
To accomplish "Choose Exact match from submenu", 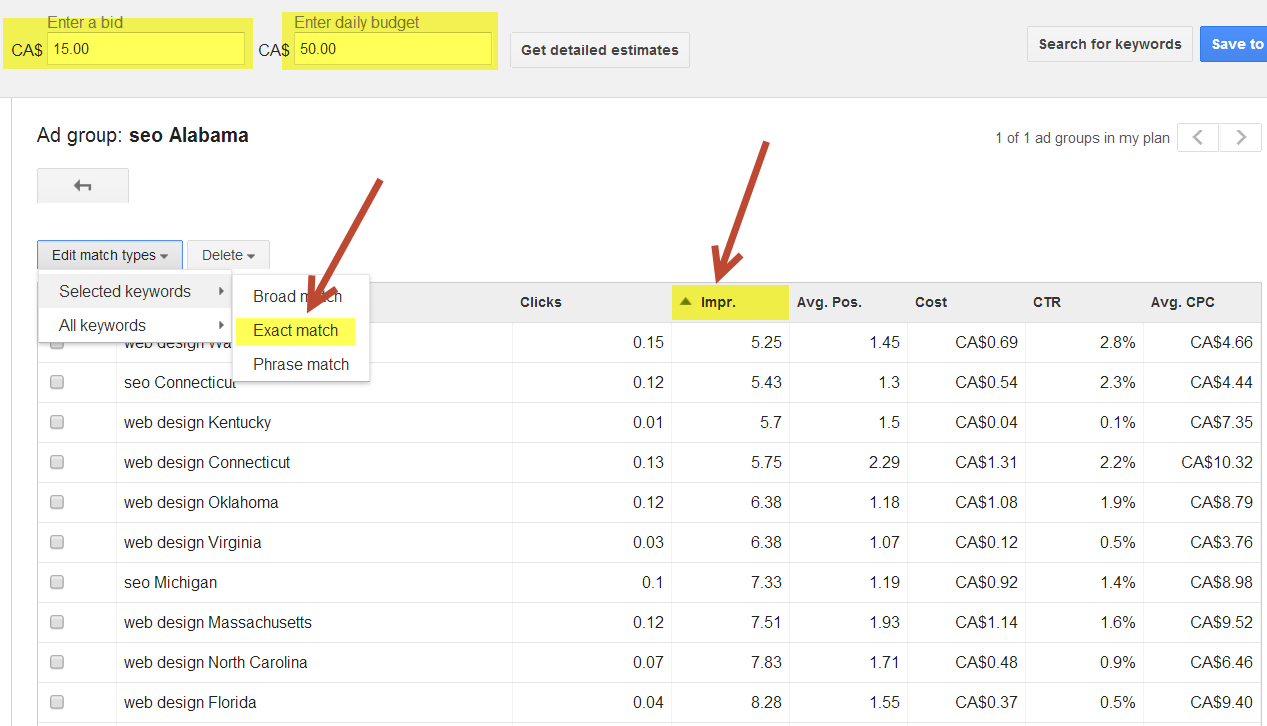I will [296, 330].
